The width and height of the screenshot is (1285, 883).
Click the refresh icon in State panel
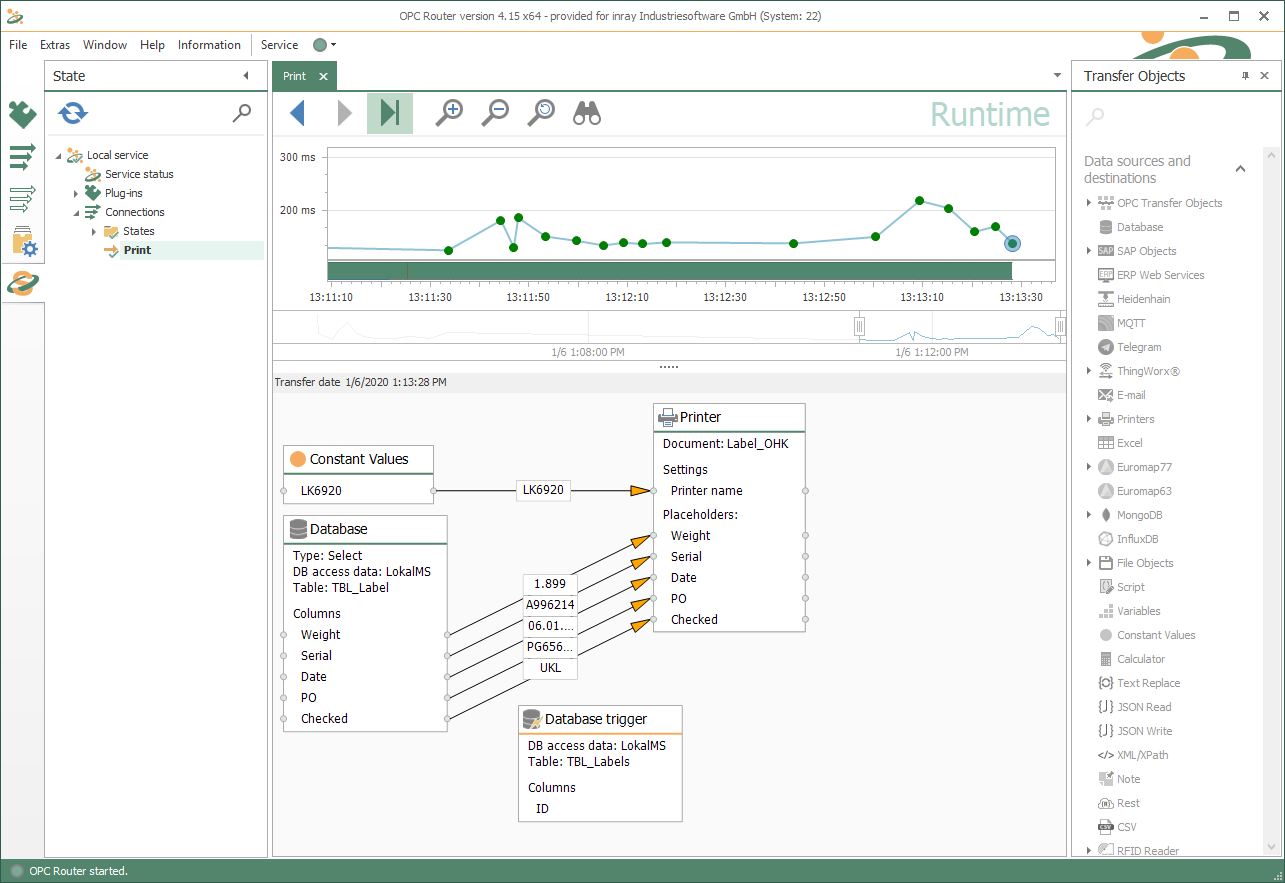(73, 113)
